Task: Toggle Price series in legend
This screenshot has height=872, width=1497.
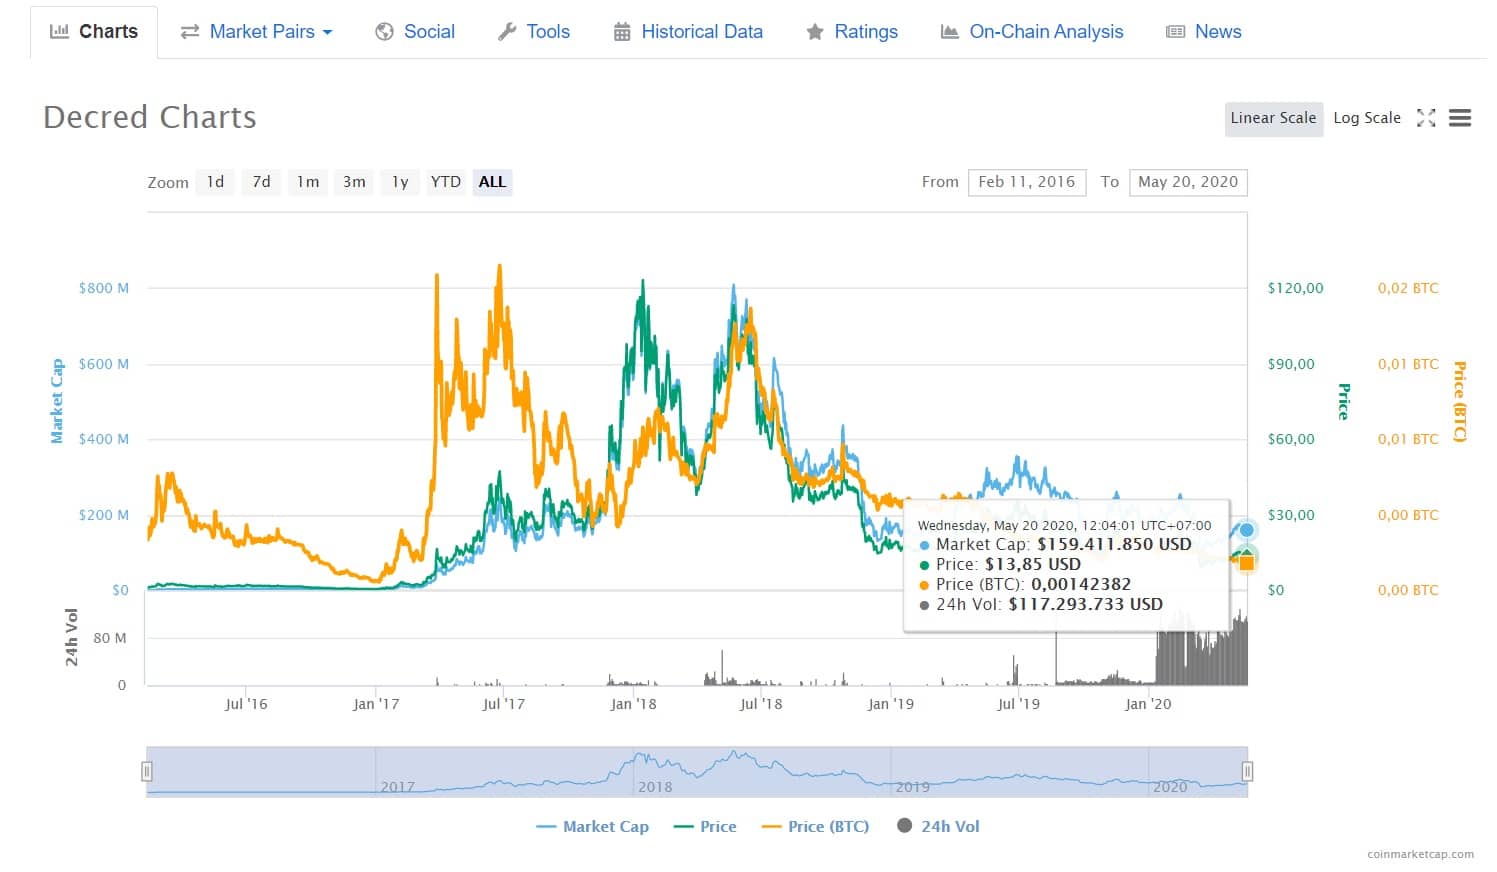Action: (x=706, y=827)
